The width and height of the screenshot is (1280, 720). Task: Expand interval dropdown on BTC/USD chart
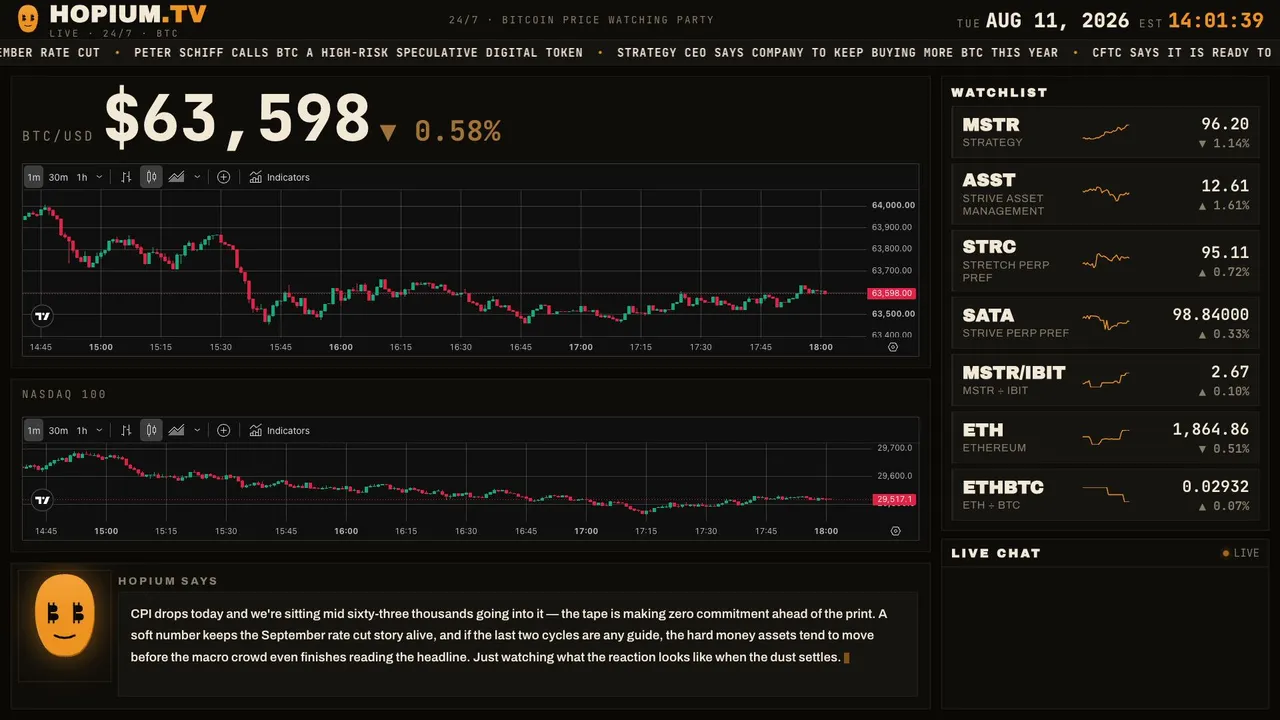click(99, 177)
